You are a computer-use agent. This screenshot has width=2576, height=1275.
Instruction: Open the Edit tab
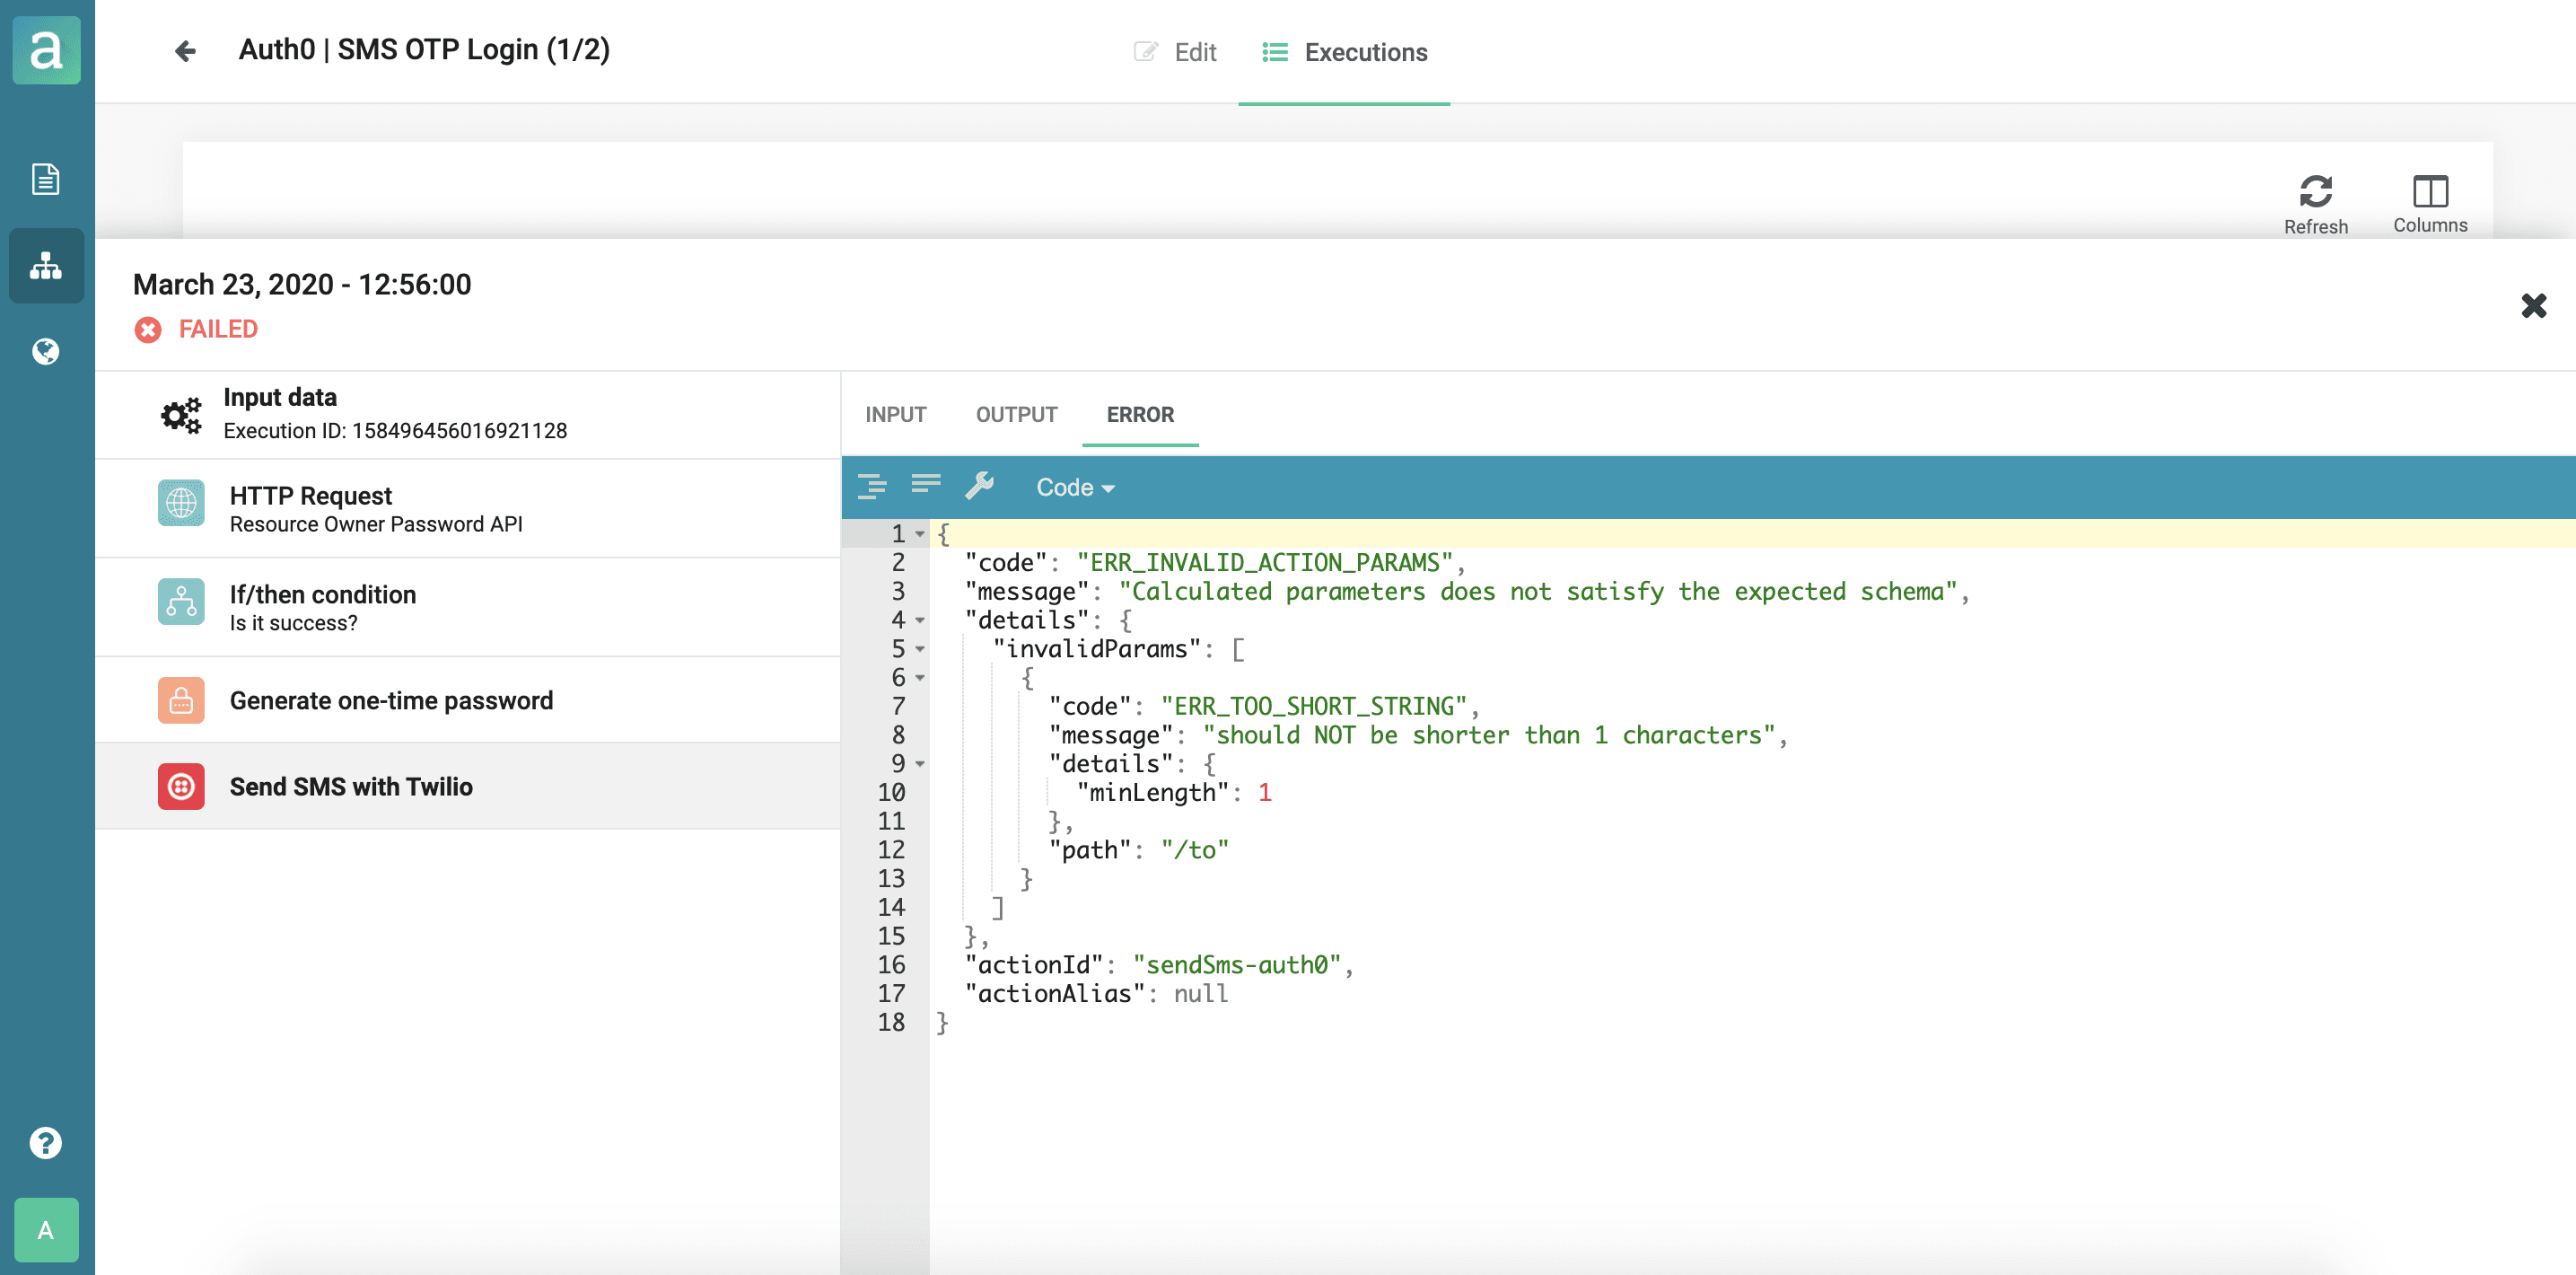[1176, 52]
